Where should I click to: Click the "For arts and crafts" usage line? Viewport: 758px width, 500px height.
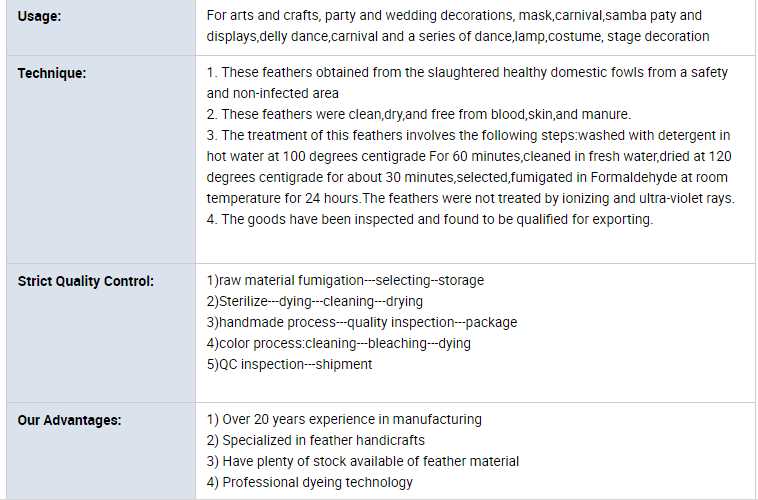454,16
